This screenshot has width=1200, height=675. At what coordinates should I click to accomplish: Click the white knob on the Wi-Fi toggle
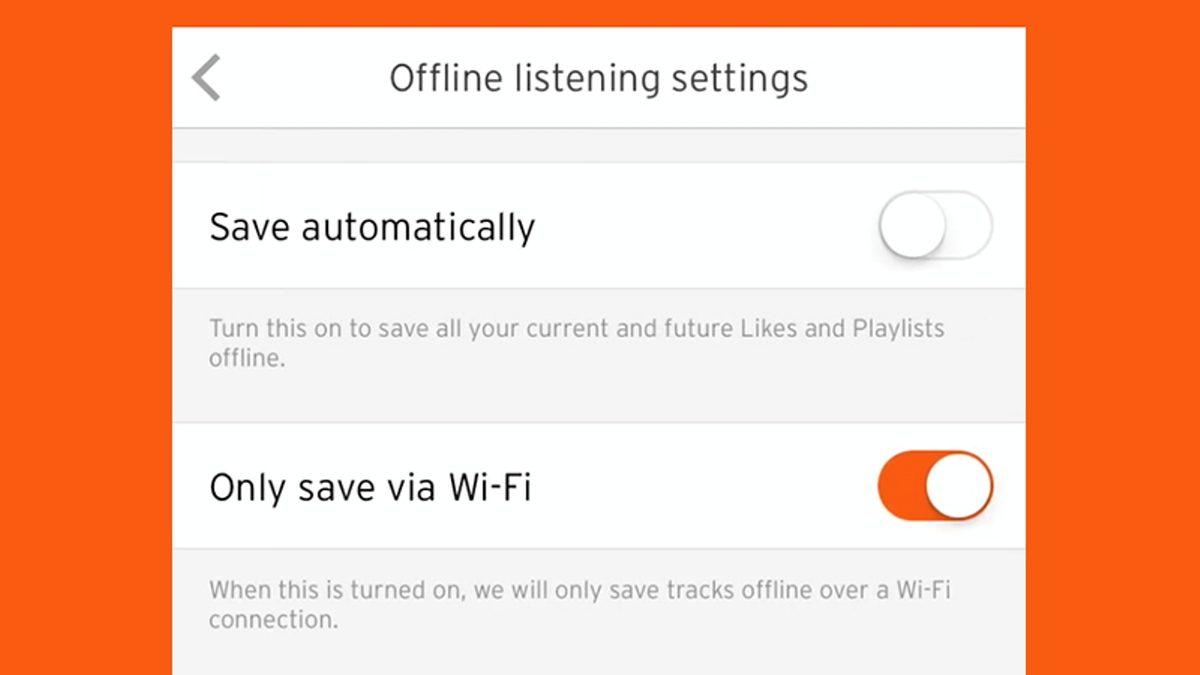[x=957, y=485]
